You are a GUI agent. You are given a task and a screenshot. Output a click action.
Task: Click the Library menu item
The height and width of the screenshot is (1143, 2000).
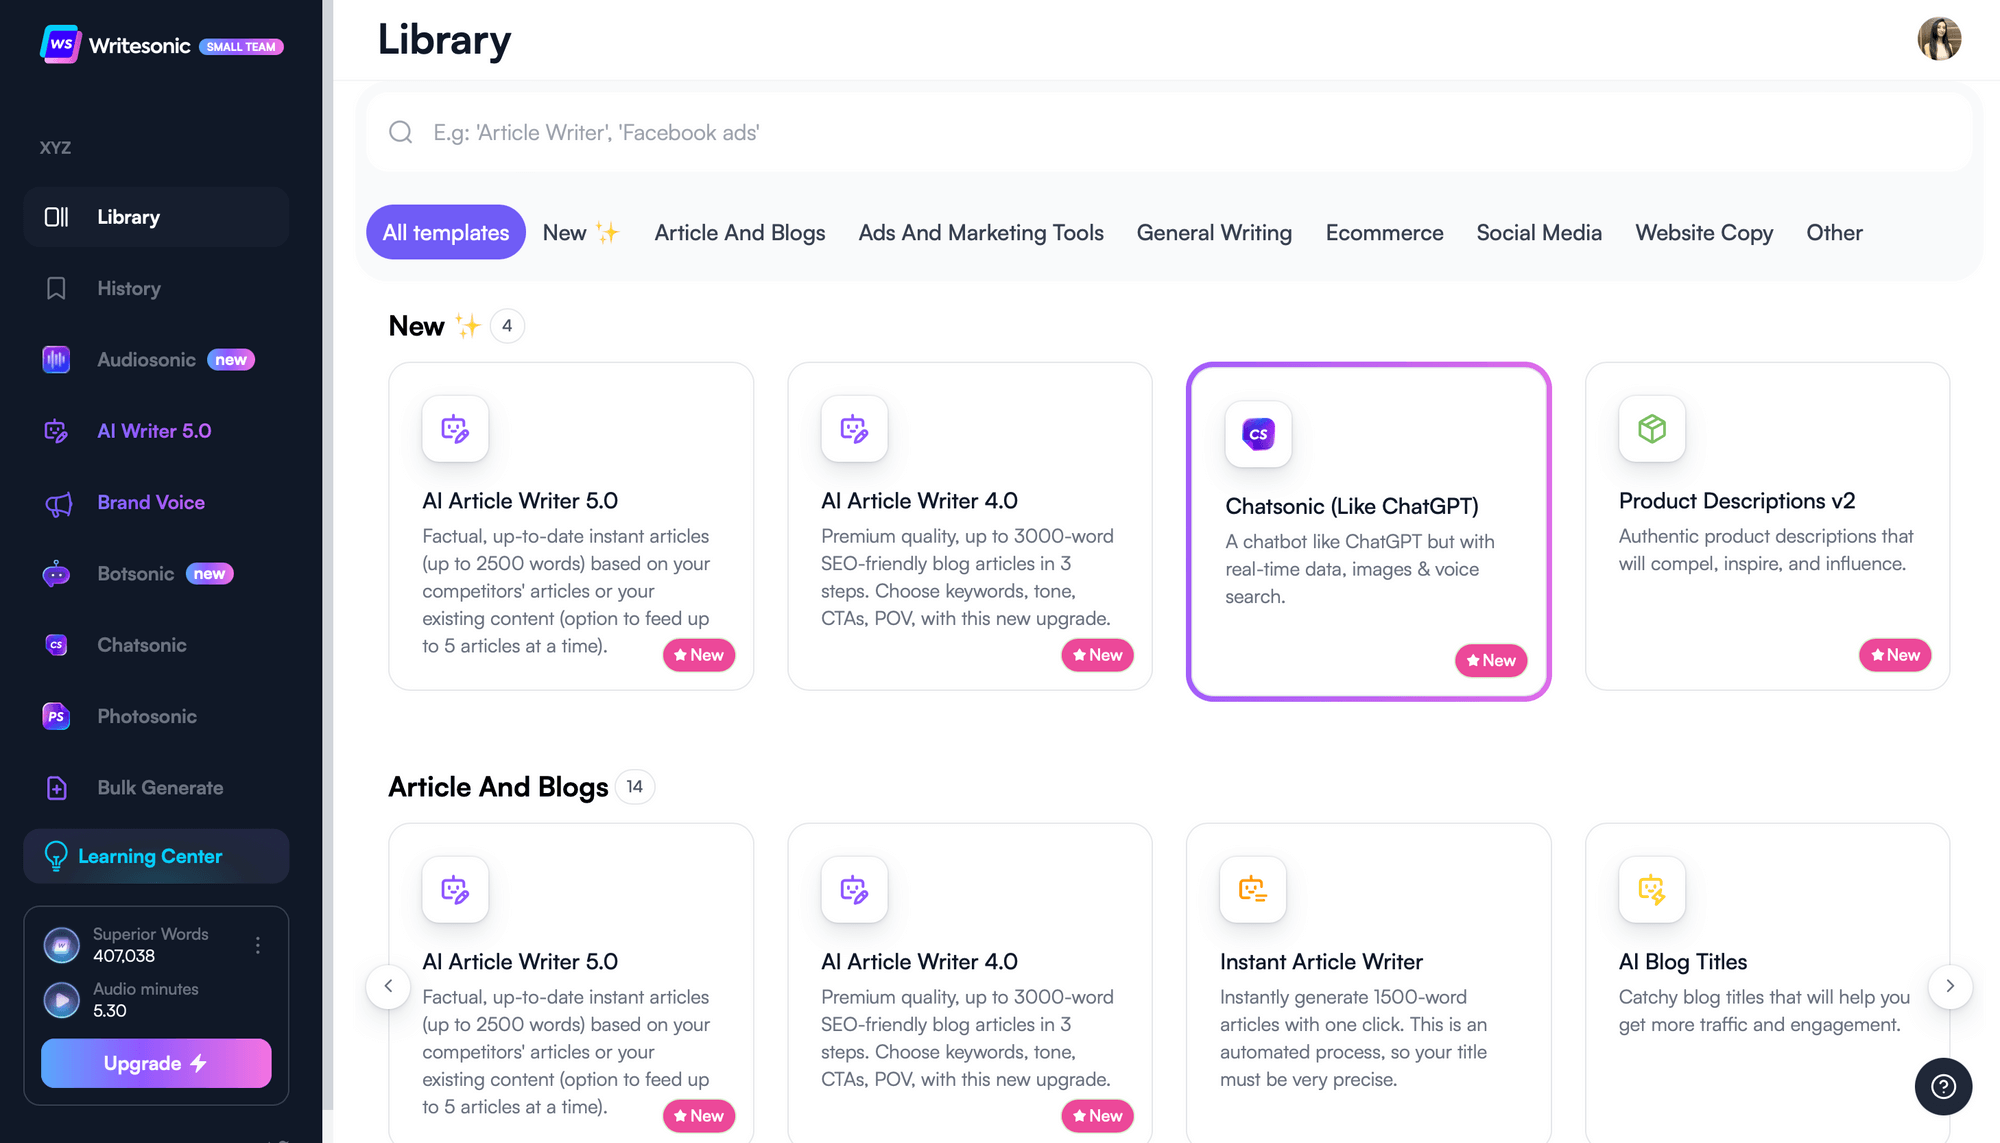tap(155, 216)
